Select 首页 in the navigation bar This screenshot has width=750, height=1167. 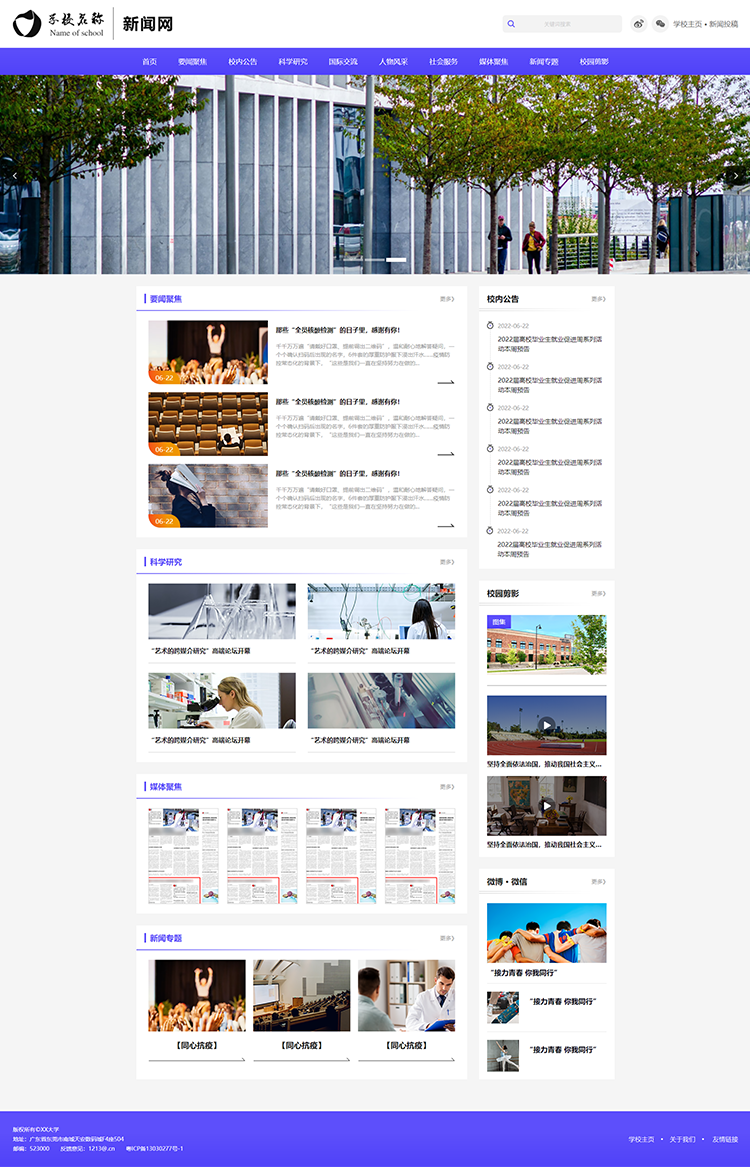(149, 62)
